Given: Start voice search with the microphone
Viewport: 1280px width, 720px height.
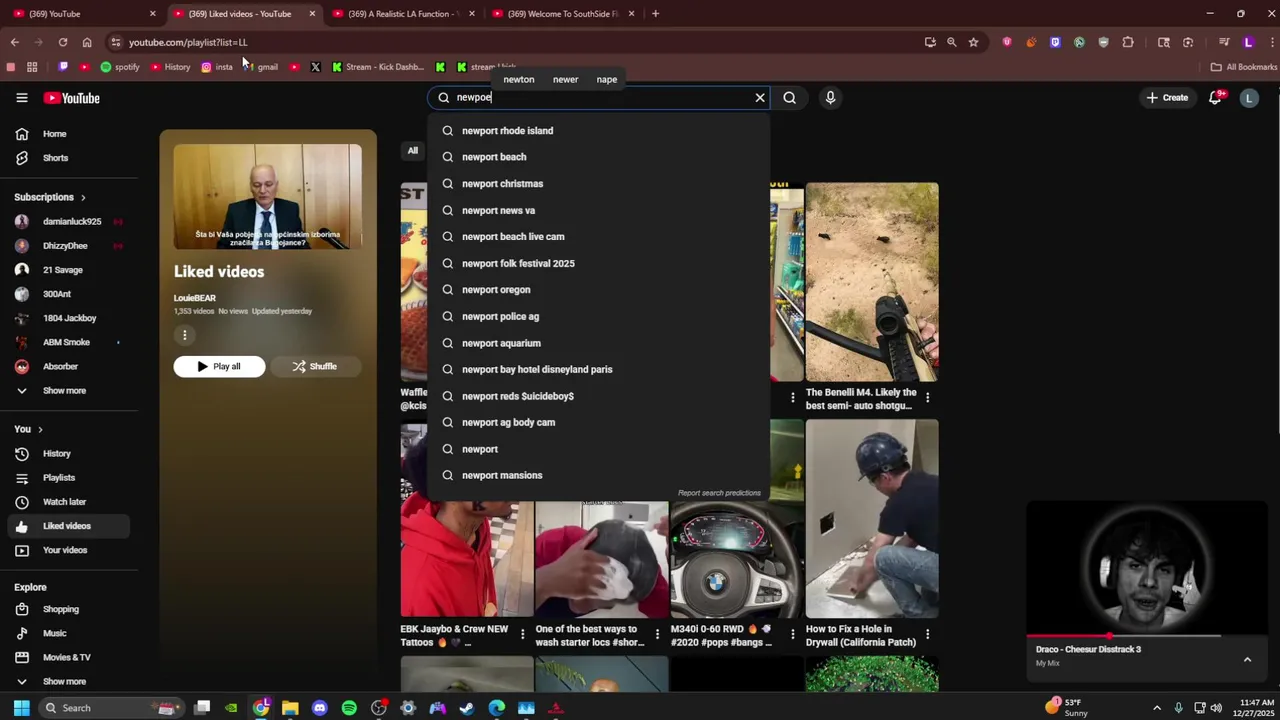Looking at the screenshot, I should pos(830,98).
